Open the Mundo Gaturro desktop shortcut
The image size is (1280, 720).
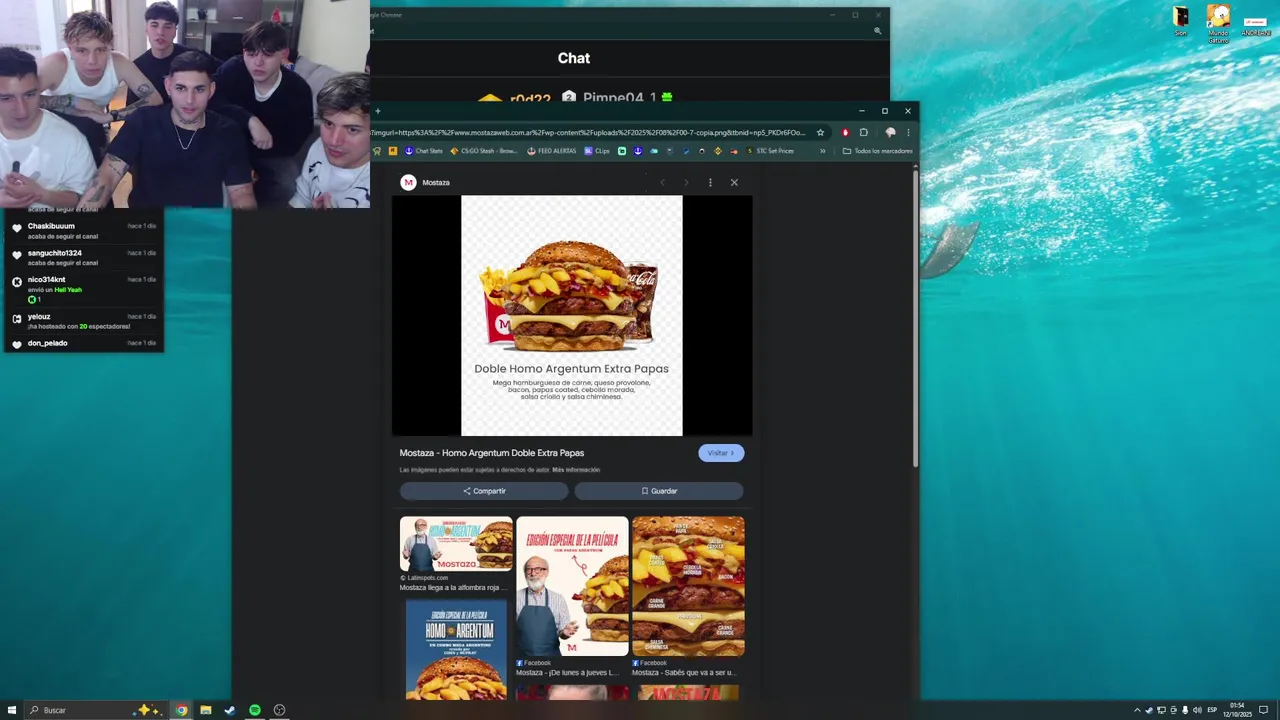(1218, 22)
